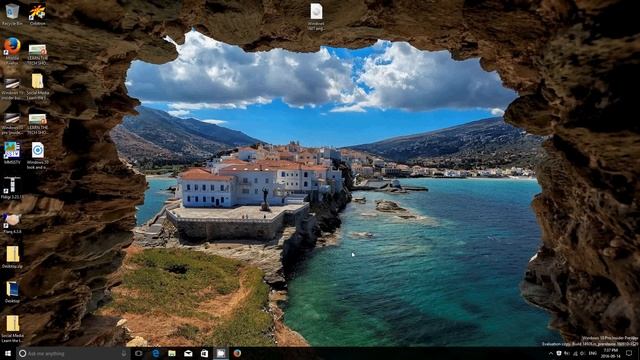Select the Fldigi 3.23.13 shortcut
Screen dimensions: 640x360
click(x=12, y=188)
